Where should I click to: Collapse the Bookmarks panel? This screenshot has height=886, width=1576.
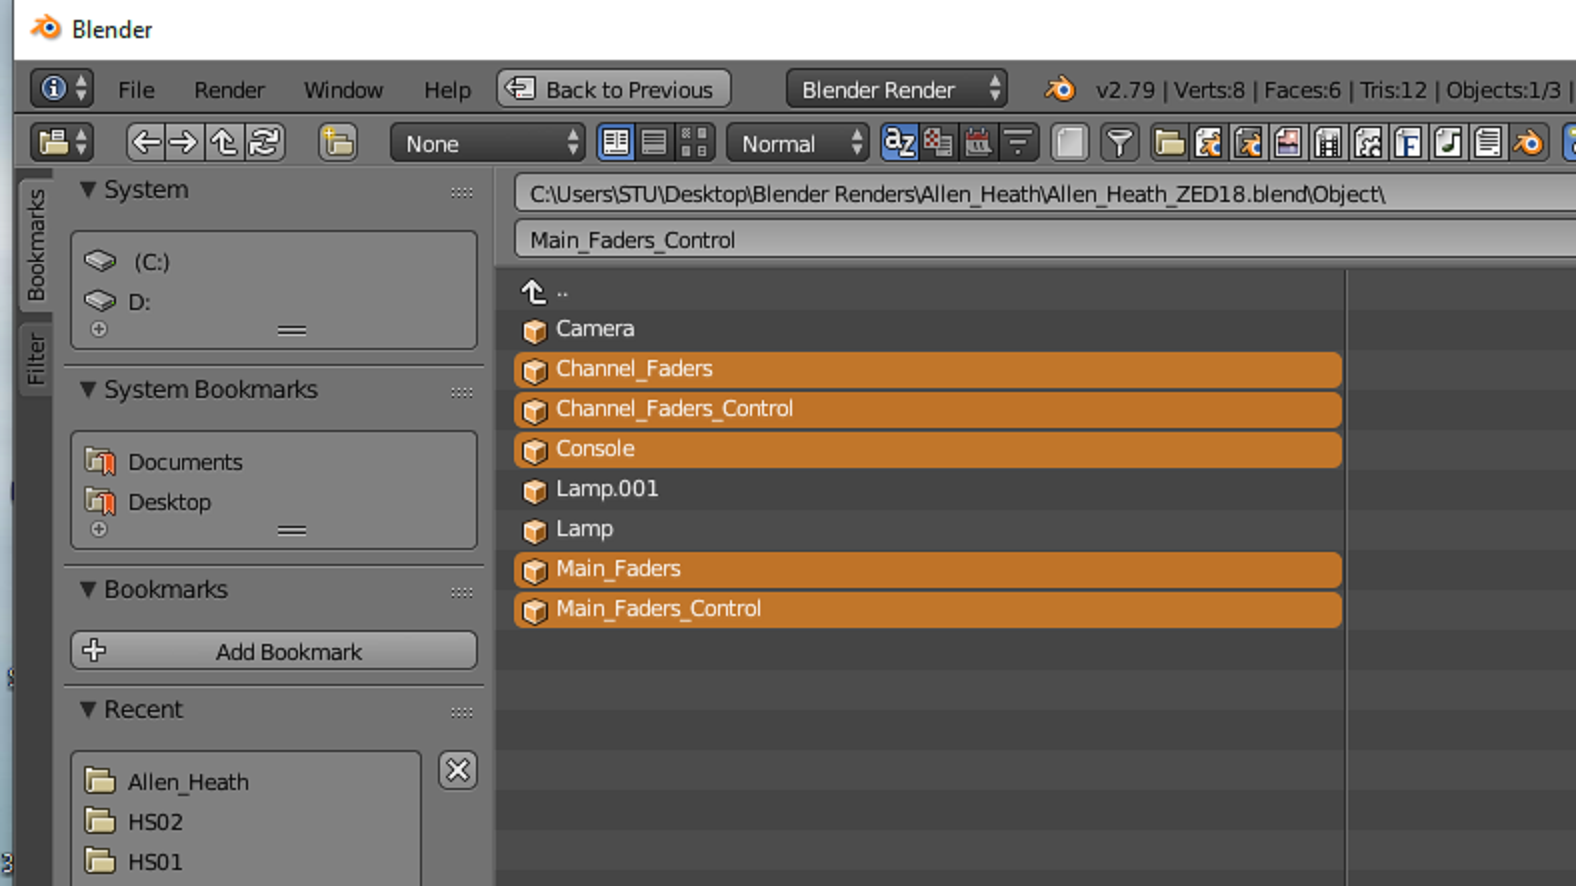click(88, 589)
